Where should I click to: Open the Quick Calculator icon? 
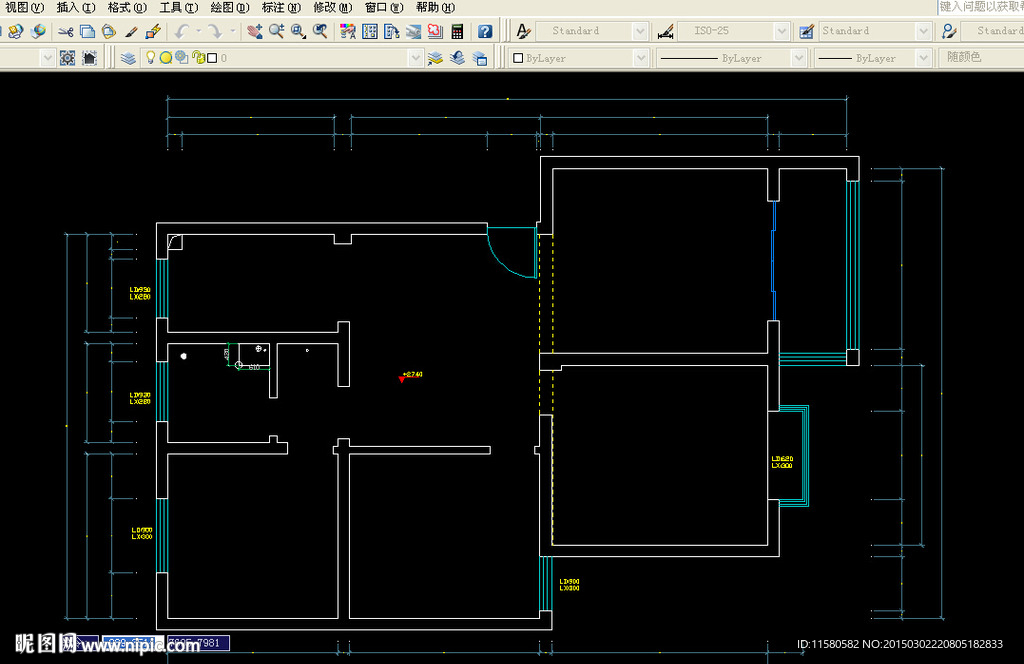(457, 32)
